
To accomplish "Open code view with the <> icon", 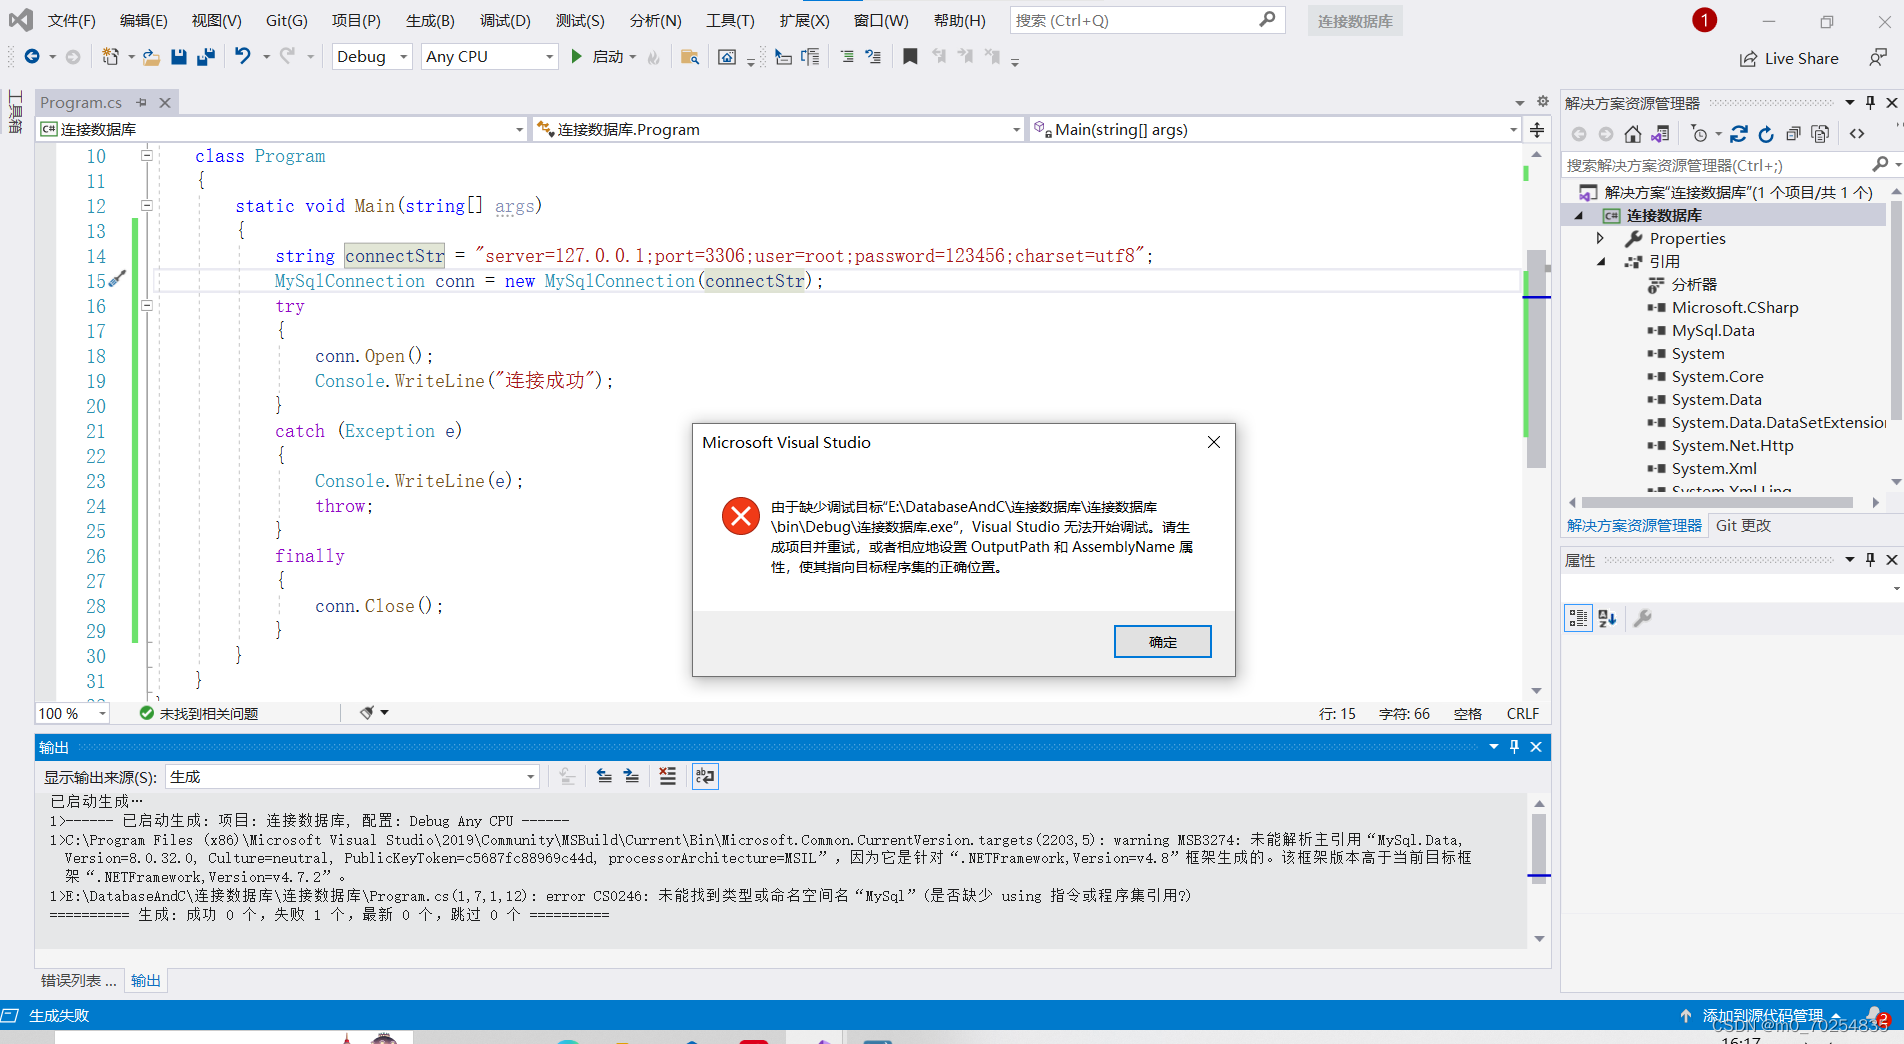I will coord(1857,133).
